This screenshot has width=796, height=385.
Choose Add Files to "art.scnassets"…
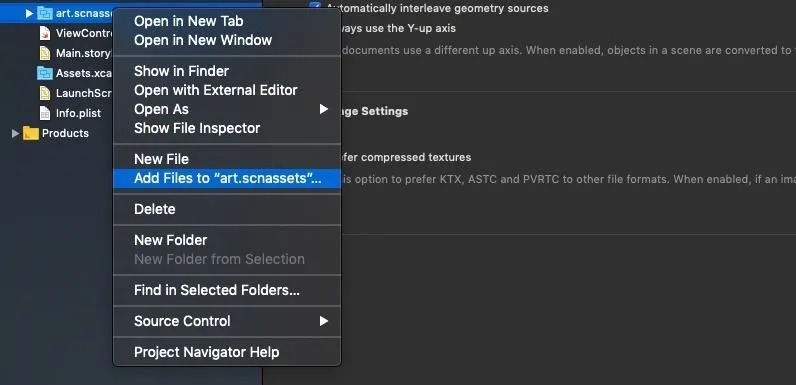[x=227, y=178]
